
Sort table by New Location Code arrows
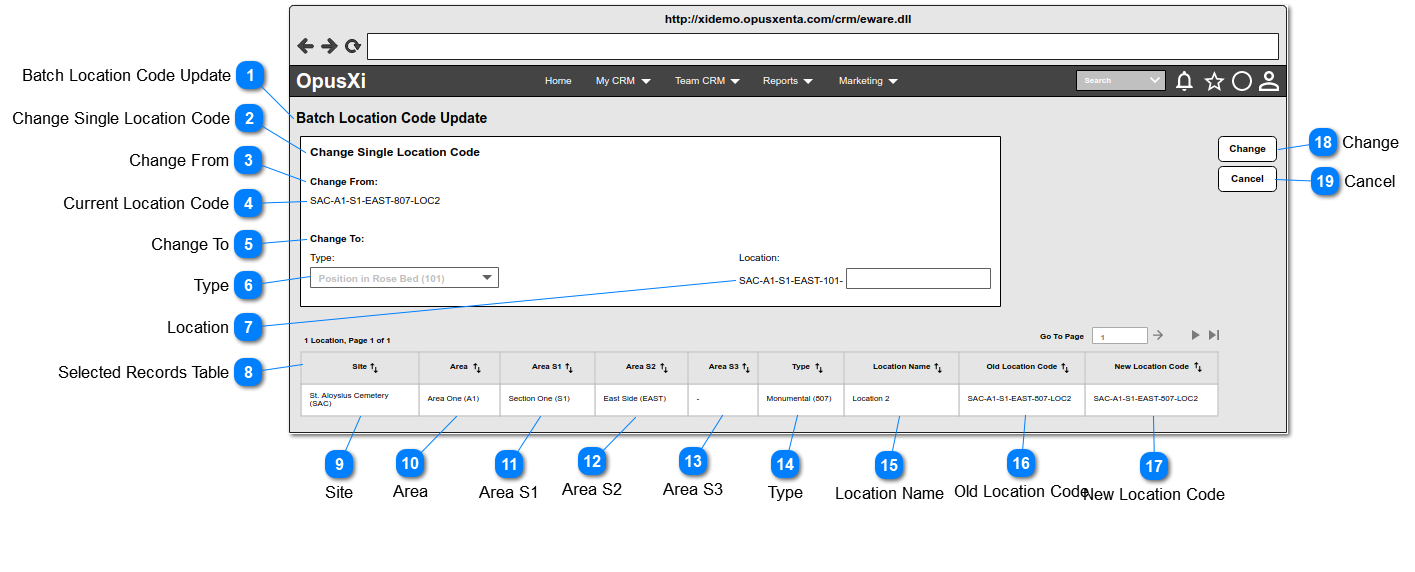[x=1197, y=368]
